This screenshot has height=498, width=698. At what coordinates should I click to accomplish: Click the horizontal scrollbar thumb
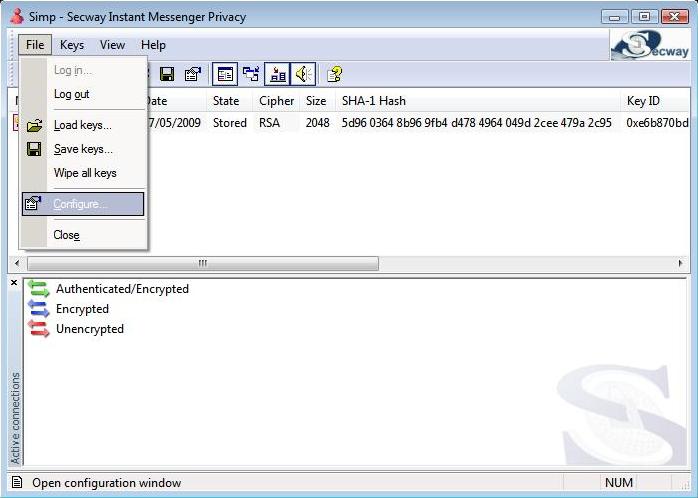(x=203, y=263)
